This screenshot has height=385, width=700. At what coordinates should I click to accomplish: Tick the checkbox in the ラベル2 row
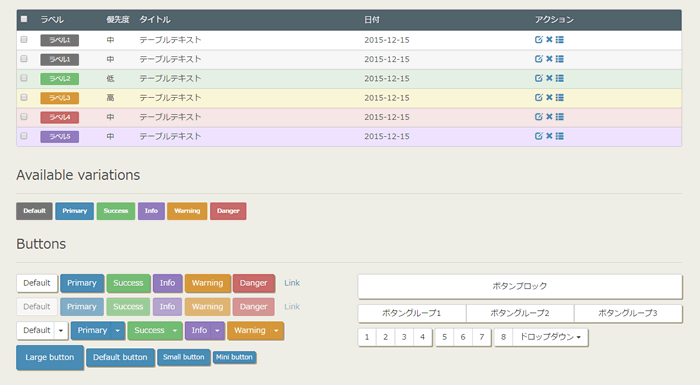tap(24, 78)
